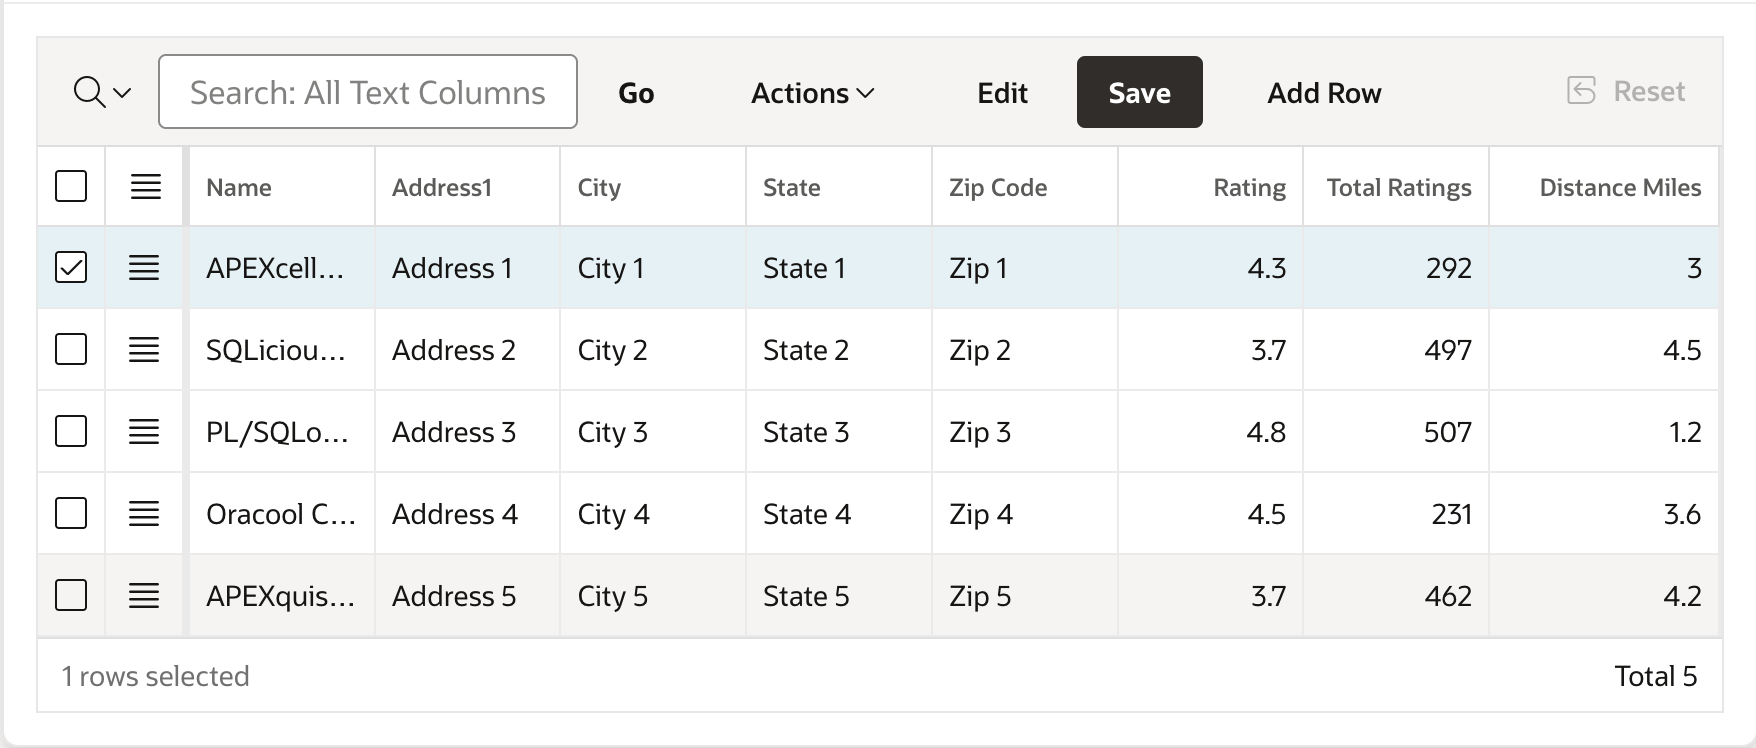Viewport: 1756px width, 748px height.
Task: Click the Oracool C… name cell
Action: pos(282,514)
